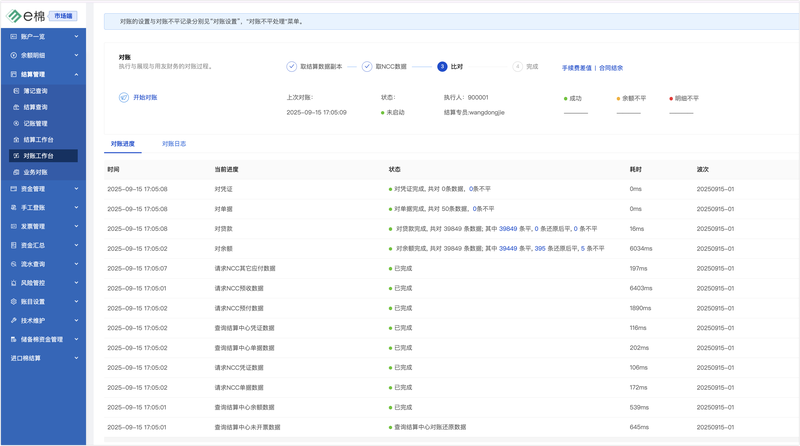Expand the 手工管账 sidebar menu

[x=77, y=207]
